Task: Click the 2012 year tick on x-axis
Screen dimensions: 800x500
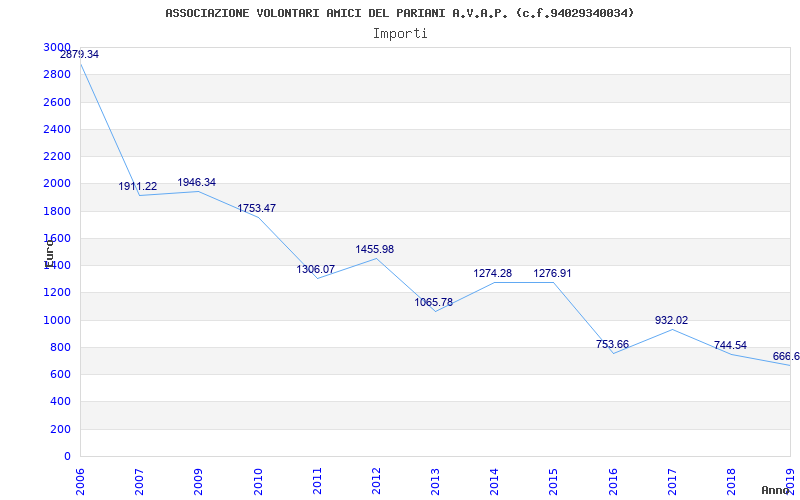Action: click(376, 480)
